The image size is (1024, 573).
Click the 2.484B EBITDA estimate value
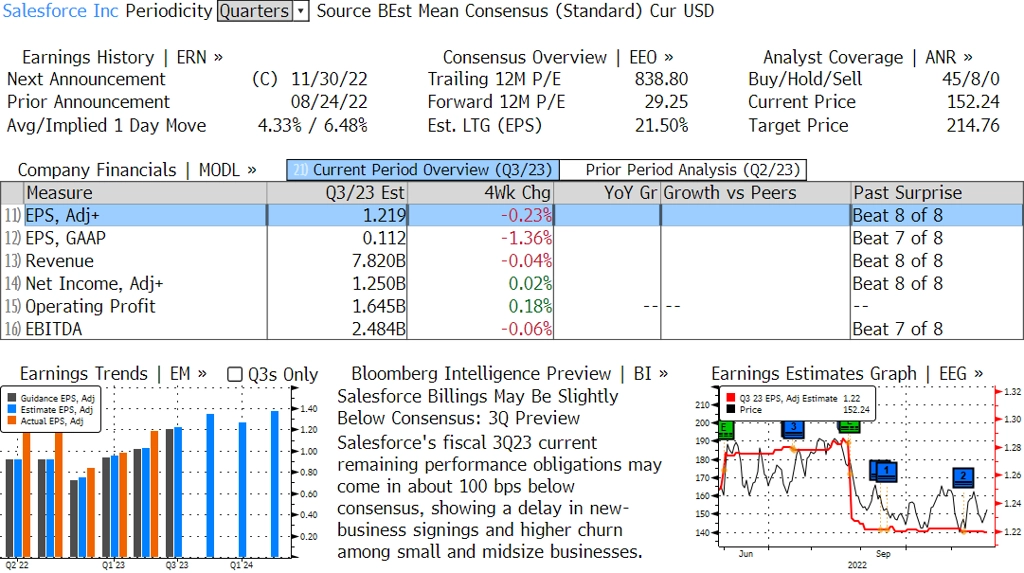point(379,329)
